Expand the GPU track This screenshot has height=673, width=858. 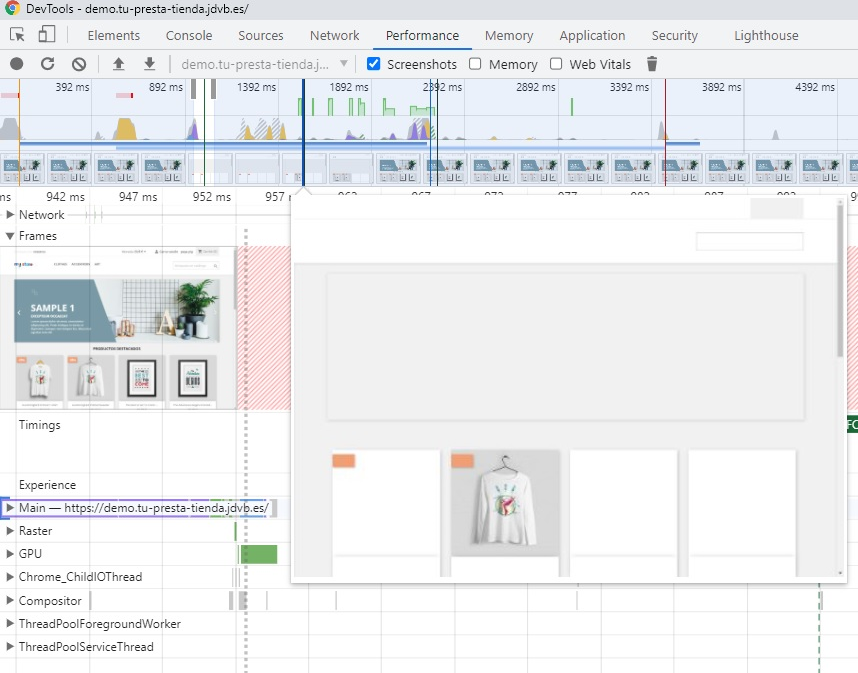[x=10, y=554]
